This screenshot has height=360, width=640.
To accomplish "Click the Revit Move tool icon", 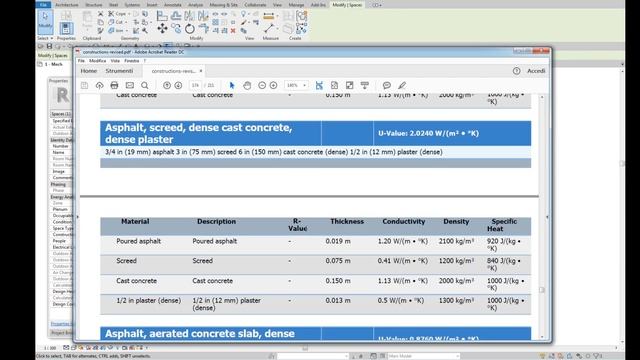I will click(162, 29).
